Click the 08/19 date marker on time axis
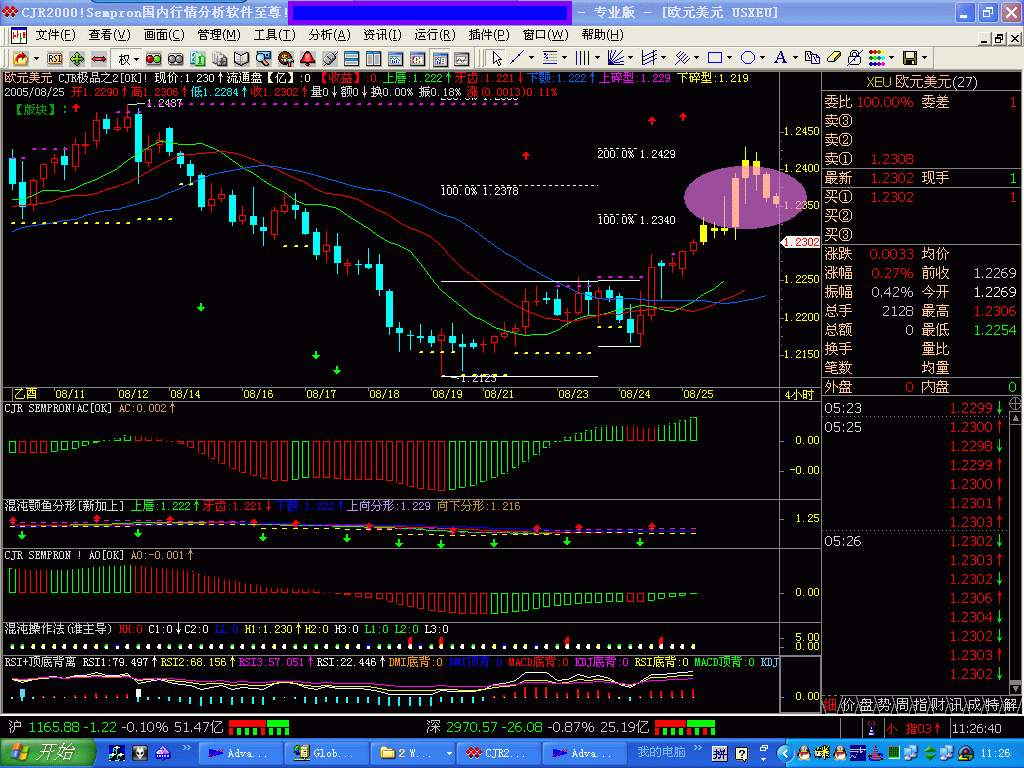 (447, 394)
